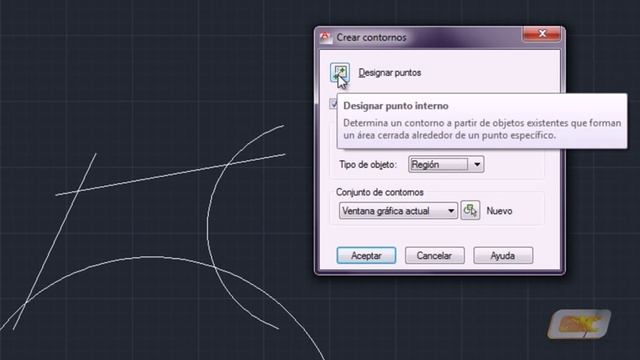Click the Aceptar button
The height and width of the screenshot is (360, 640).
(366, 256)
